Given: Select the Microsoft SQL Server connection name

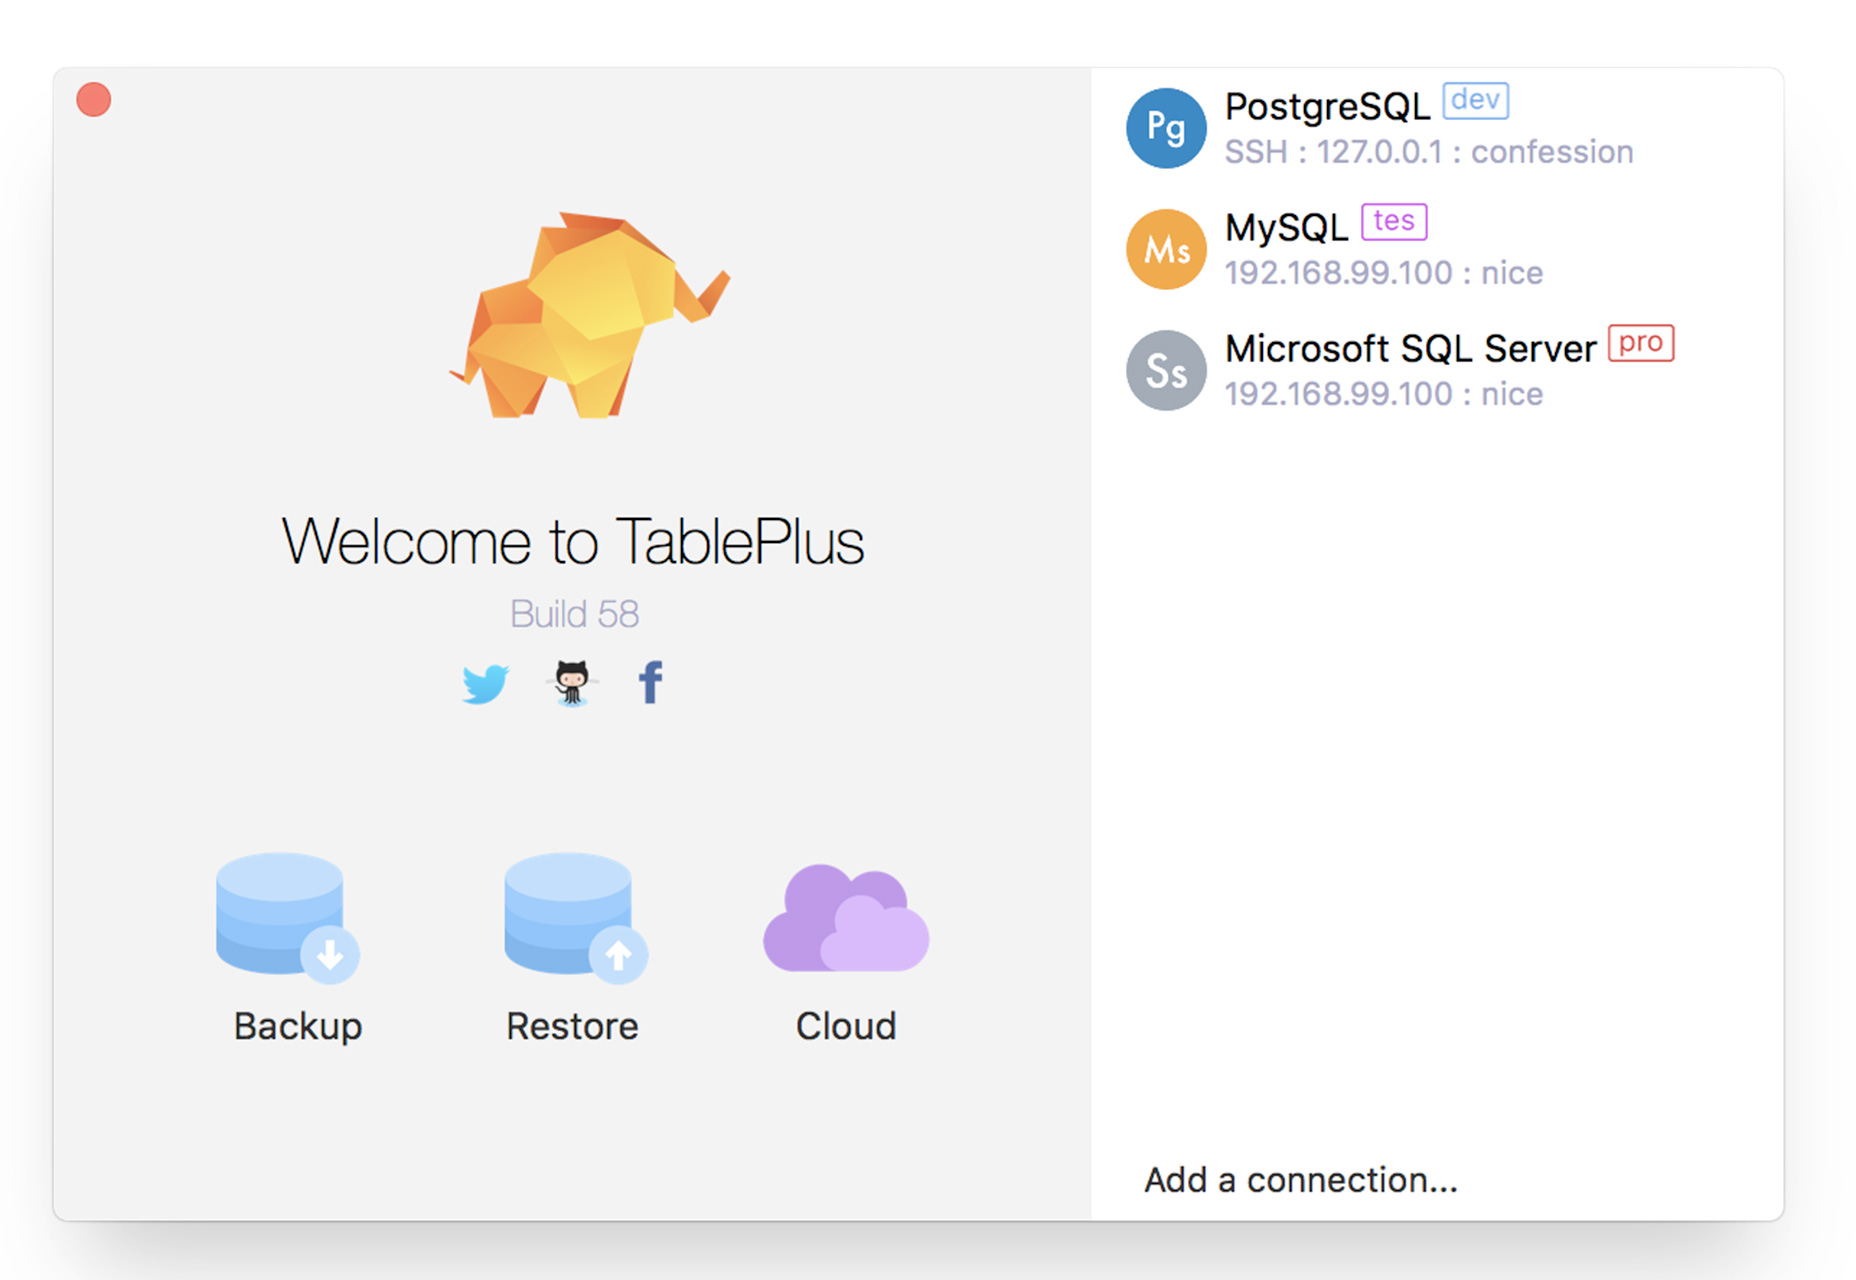Looking at the screenshot, I should click(x=1411, y=349).
